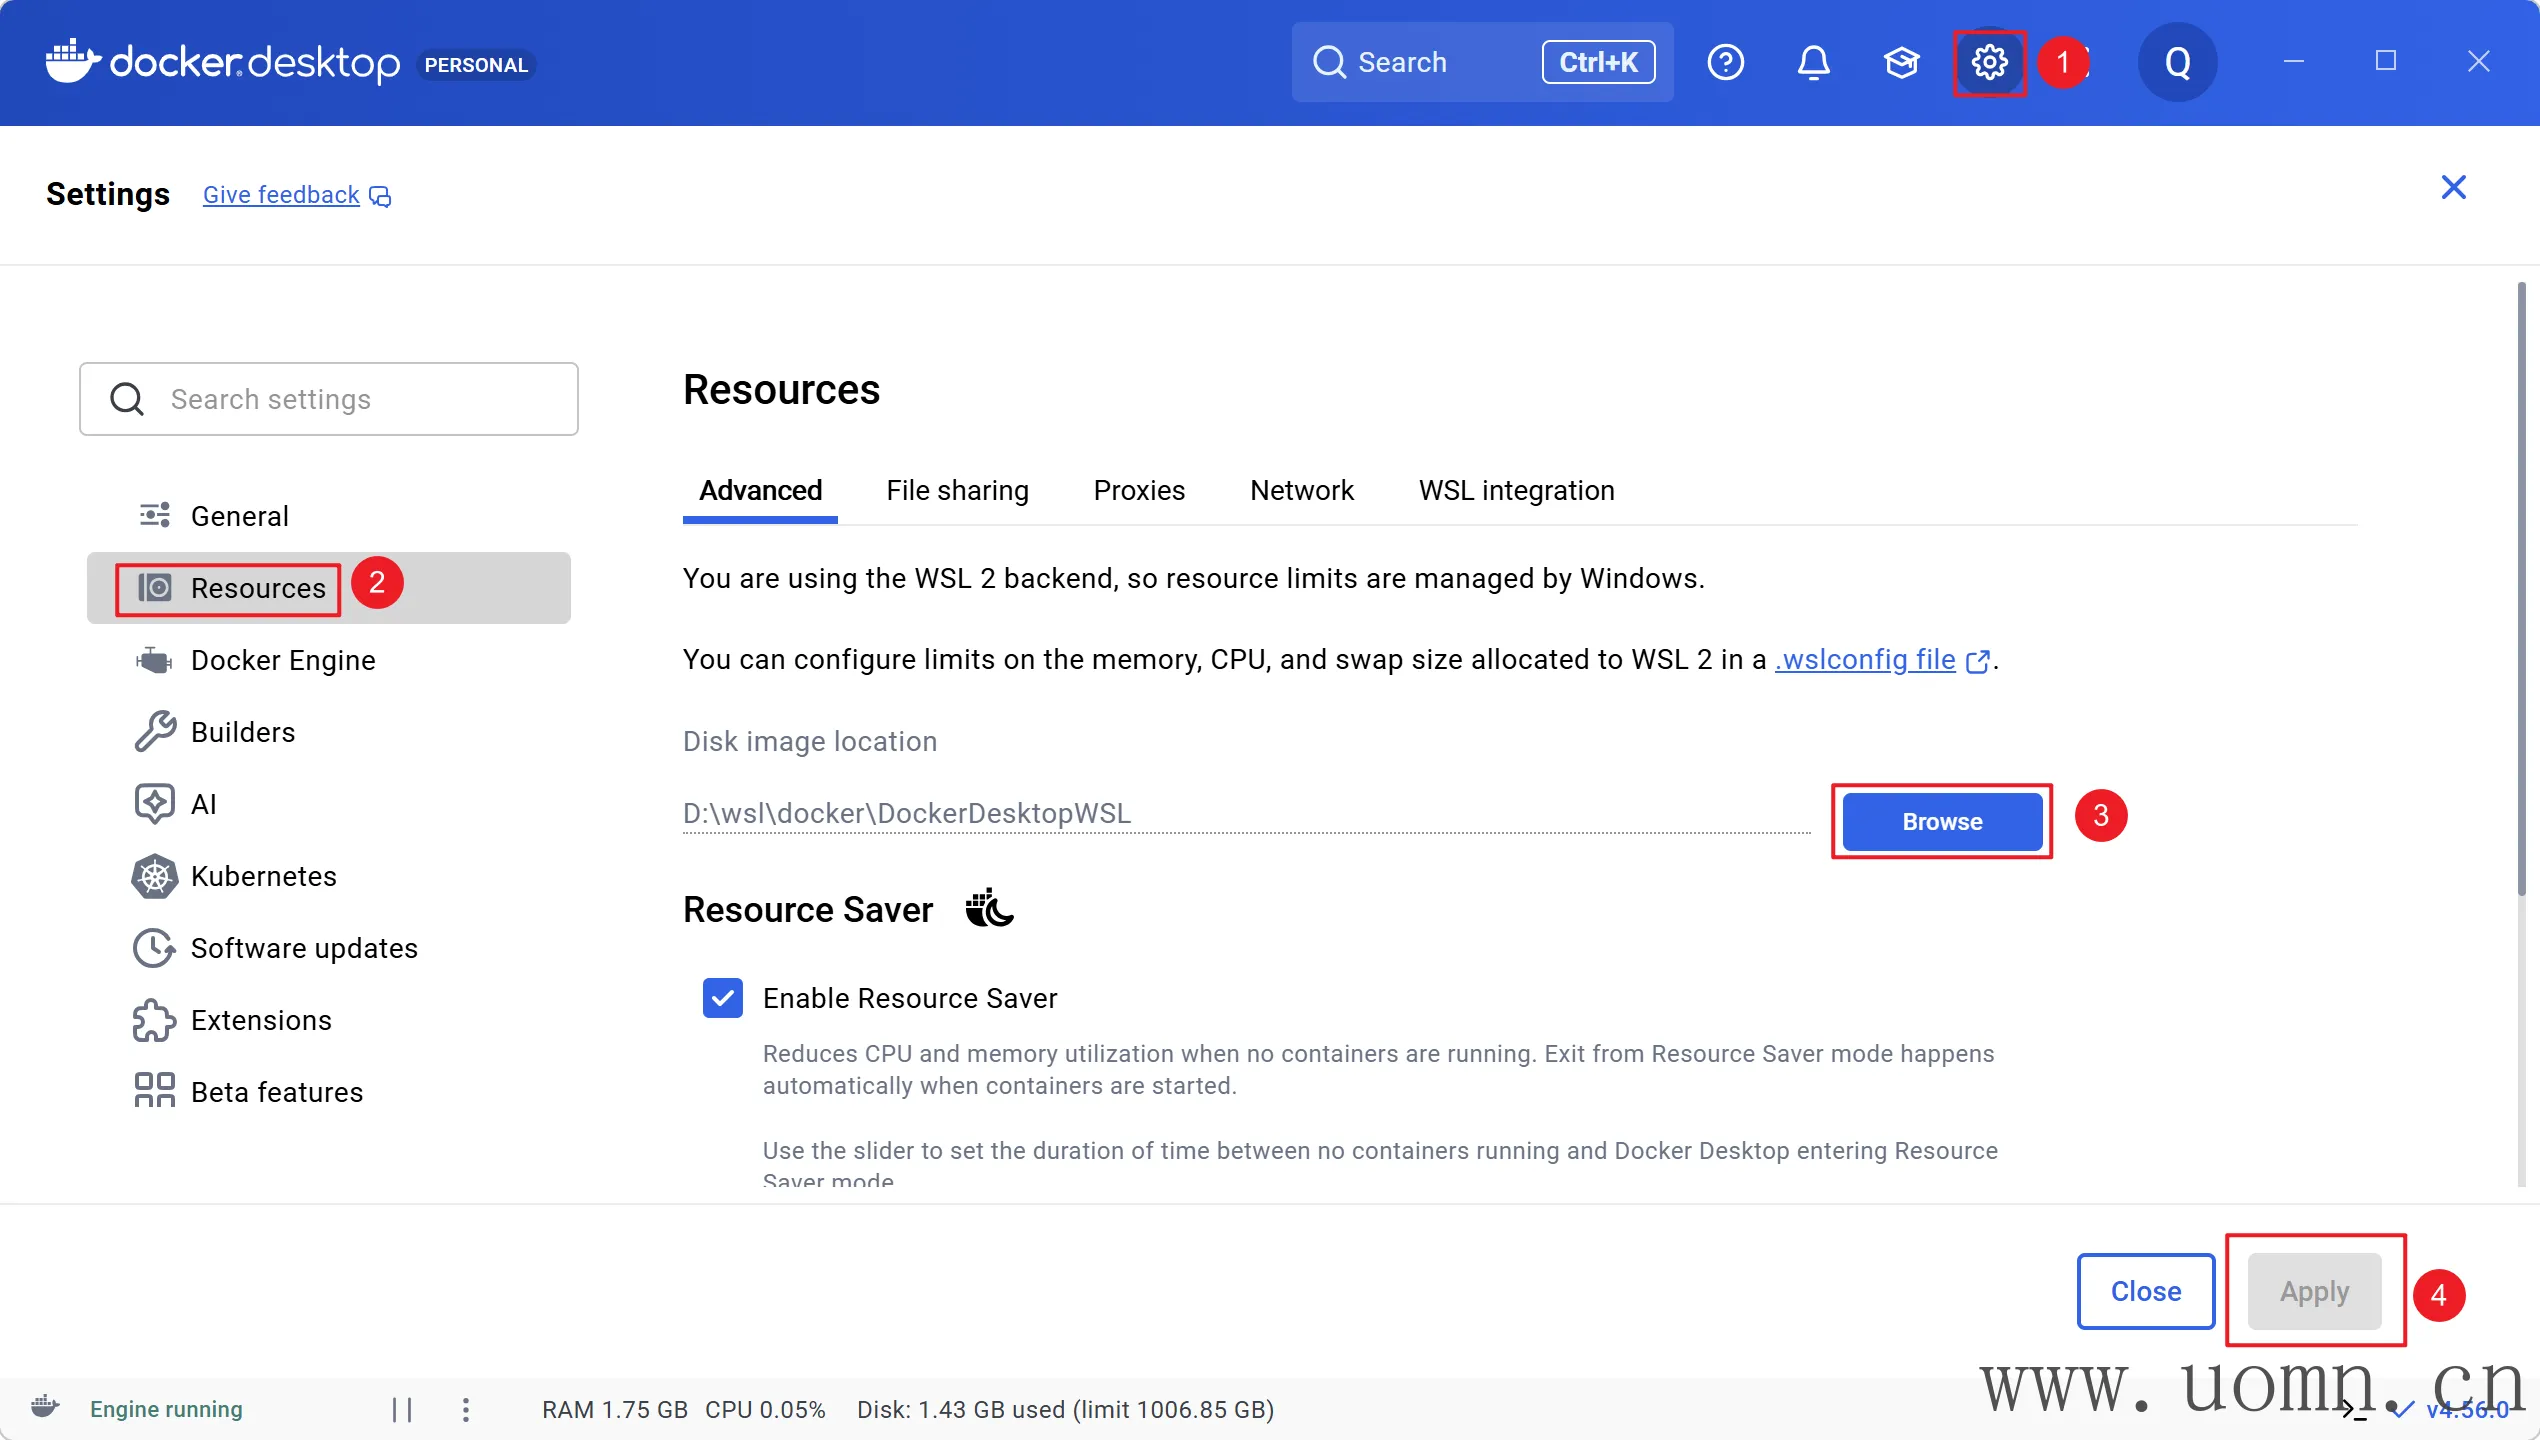
Task: Uncheck Enable Resource Saver checkbox
Action: click(x=722, y=998)
